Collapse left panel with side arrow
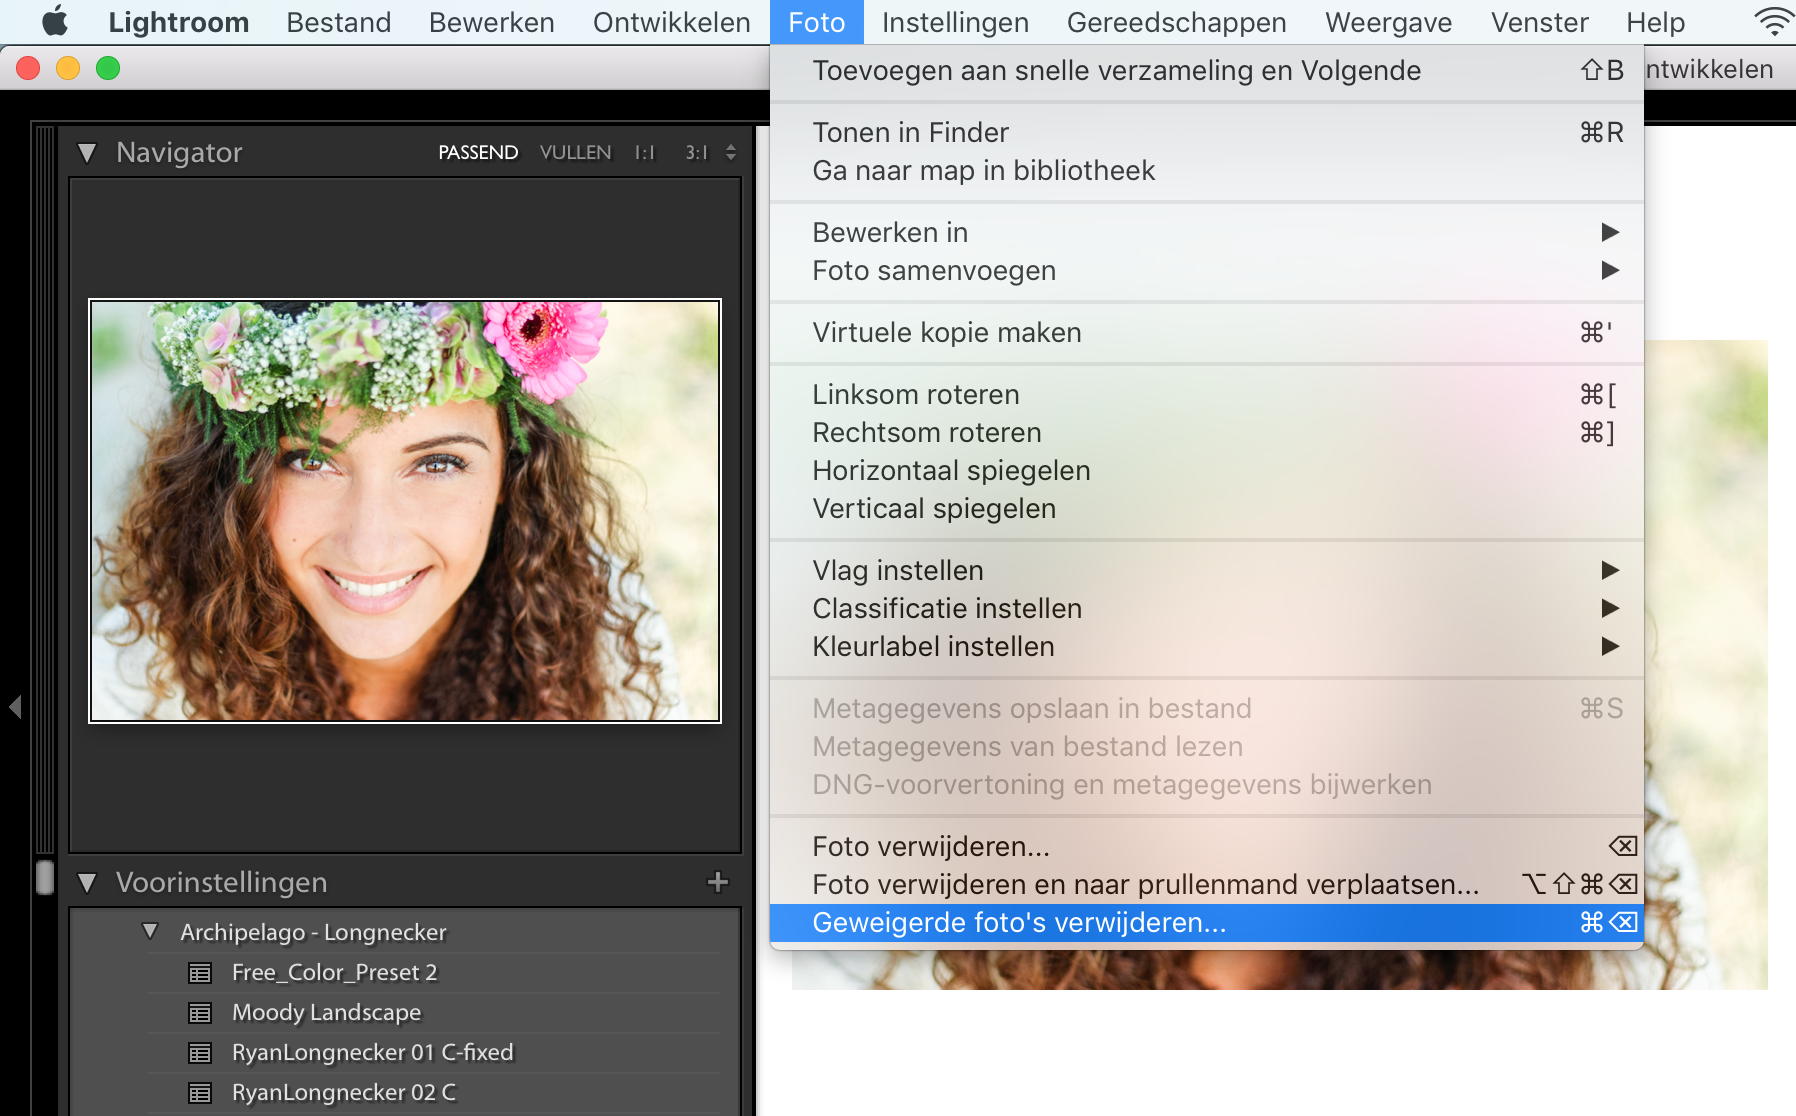 point(15,707)
